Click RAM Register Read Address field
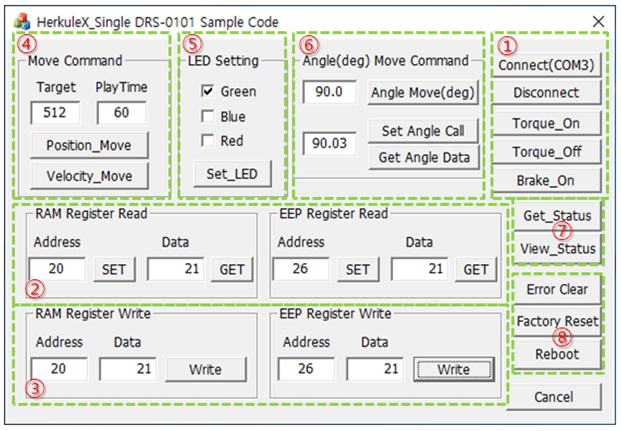Screen dimensions: 621x431 pos(57,269)
